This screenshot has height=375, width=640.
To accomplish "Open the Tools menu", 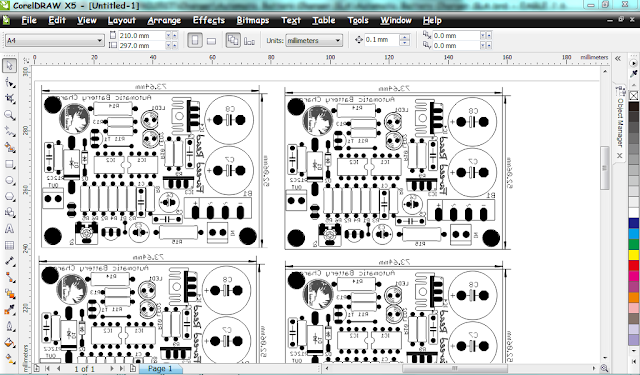I will coord(358,20).
